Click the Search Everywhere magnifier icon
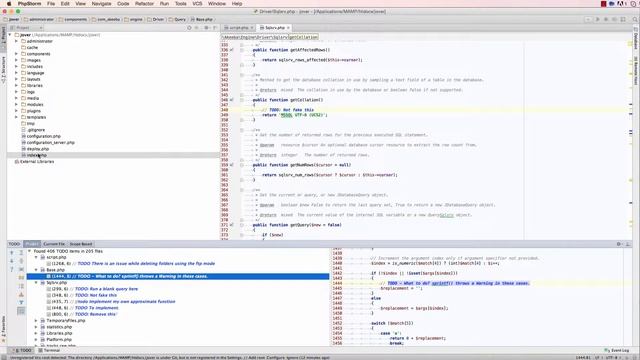This screenshot has width=640, height=360. point(635,19)
